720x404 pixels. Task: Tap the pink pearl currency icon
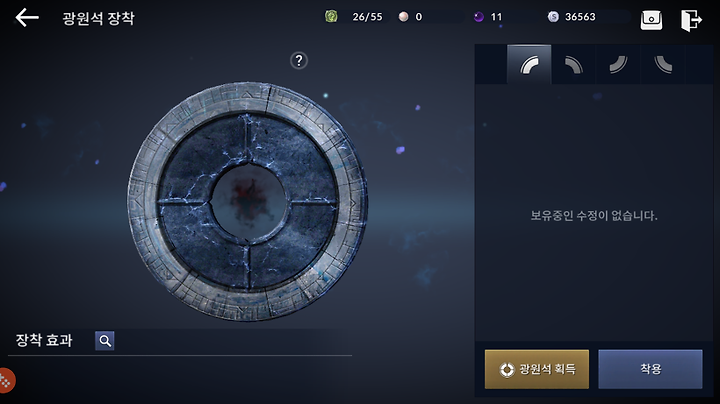(403, 17)
